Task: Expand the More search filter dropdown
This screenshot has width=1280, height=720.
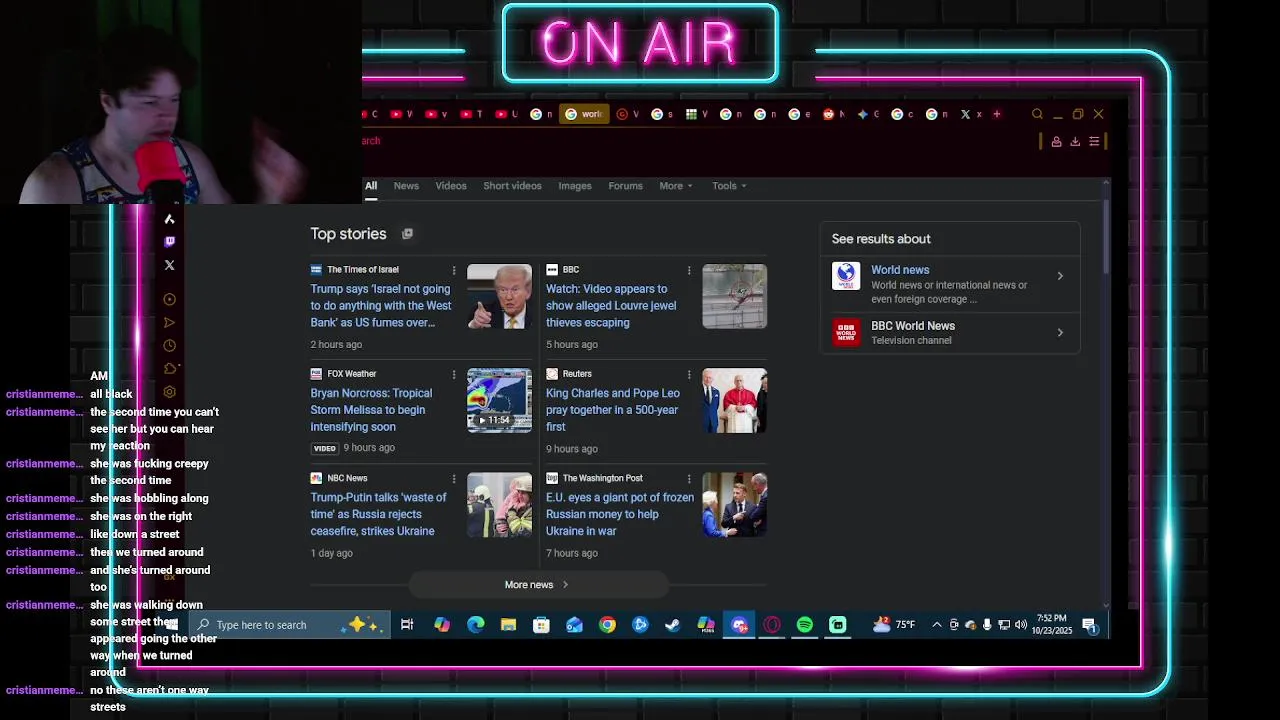Action: [676, 186]
